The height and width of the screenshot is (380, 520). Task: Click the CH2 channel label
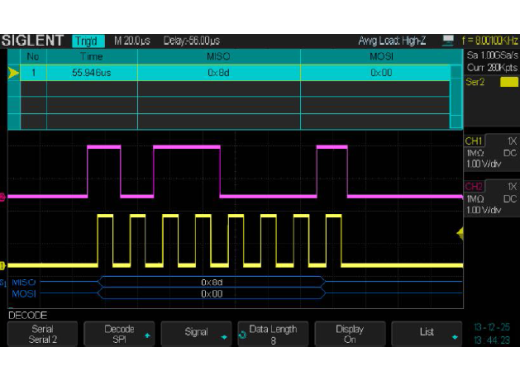[474, 186]
